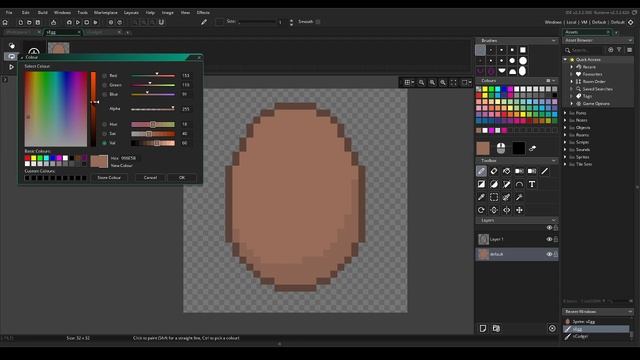The height and width of the screenshot is (360, 640).
Task: Click the Asset Browser search field
Action: pyautogui.click(x=587, y=50)
